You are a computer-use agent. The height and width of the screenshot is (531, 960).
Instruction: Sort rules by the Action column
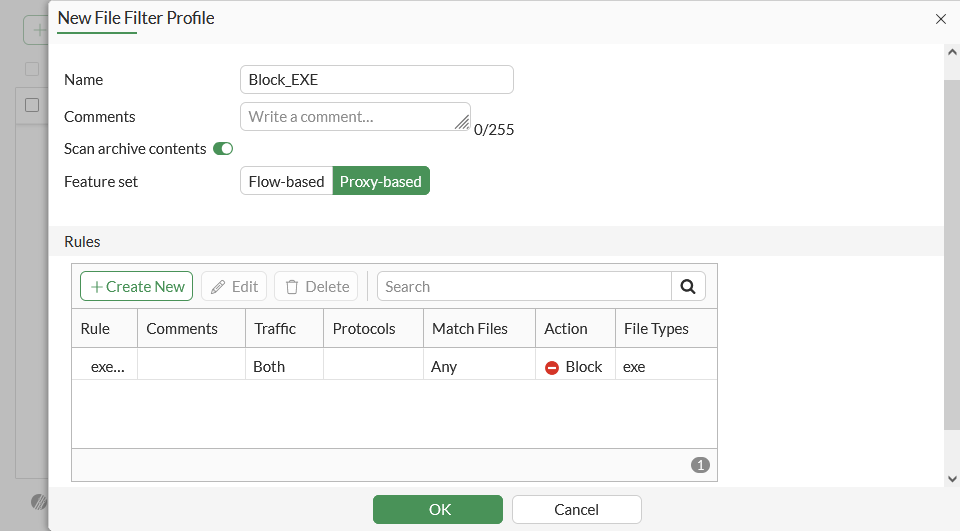(x=566, y=328)
